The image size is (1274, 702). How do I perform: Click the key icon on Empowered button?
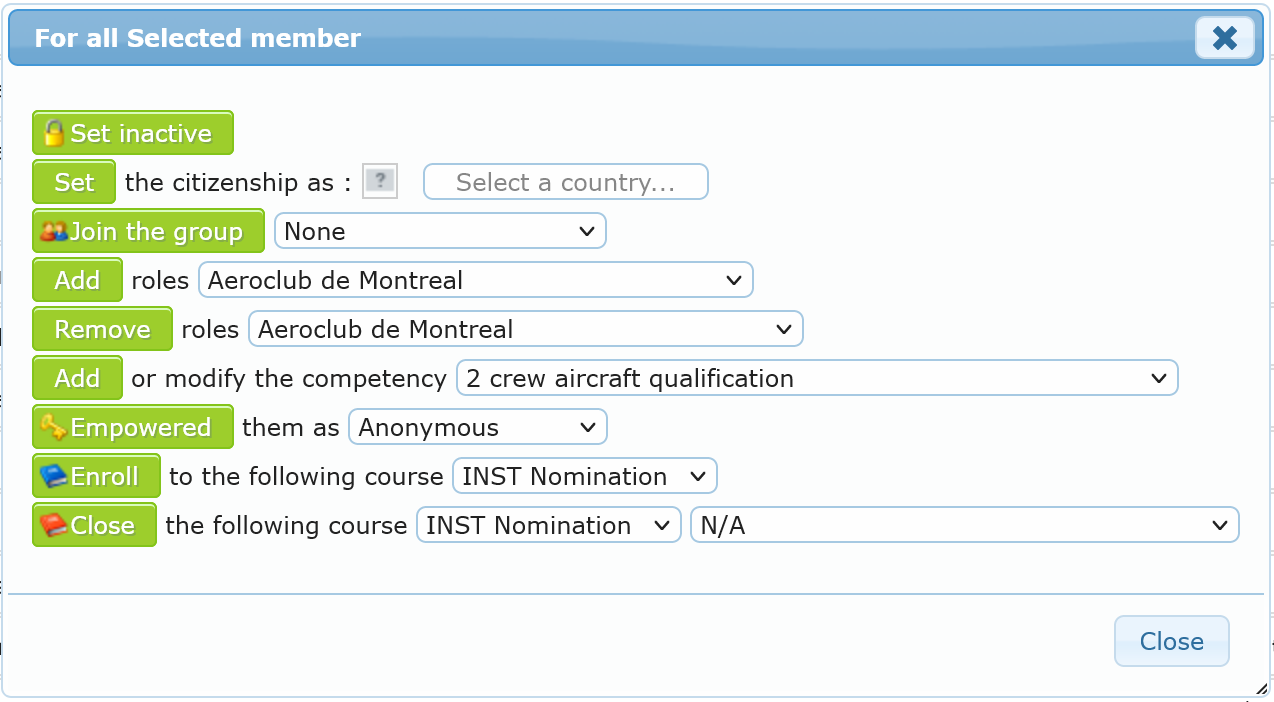coord(53,428)
